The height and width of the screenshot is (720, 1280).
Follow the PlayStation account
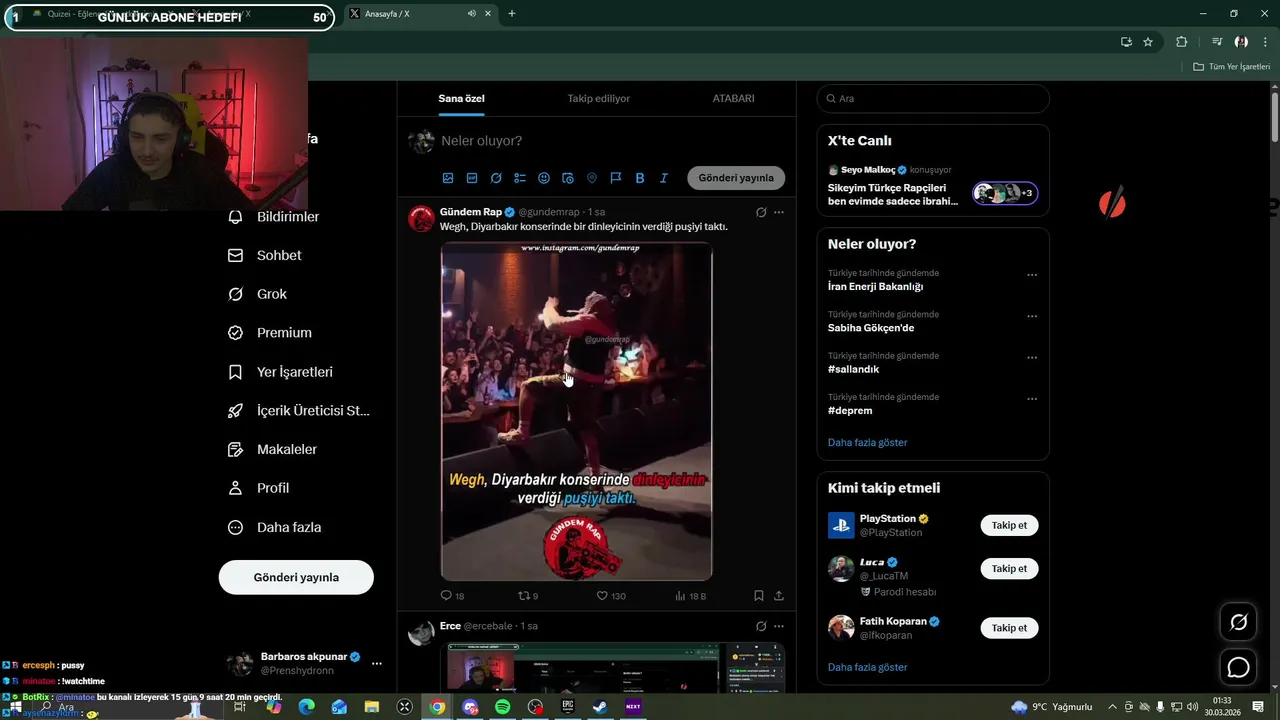click(x=1009, y=525)
